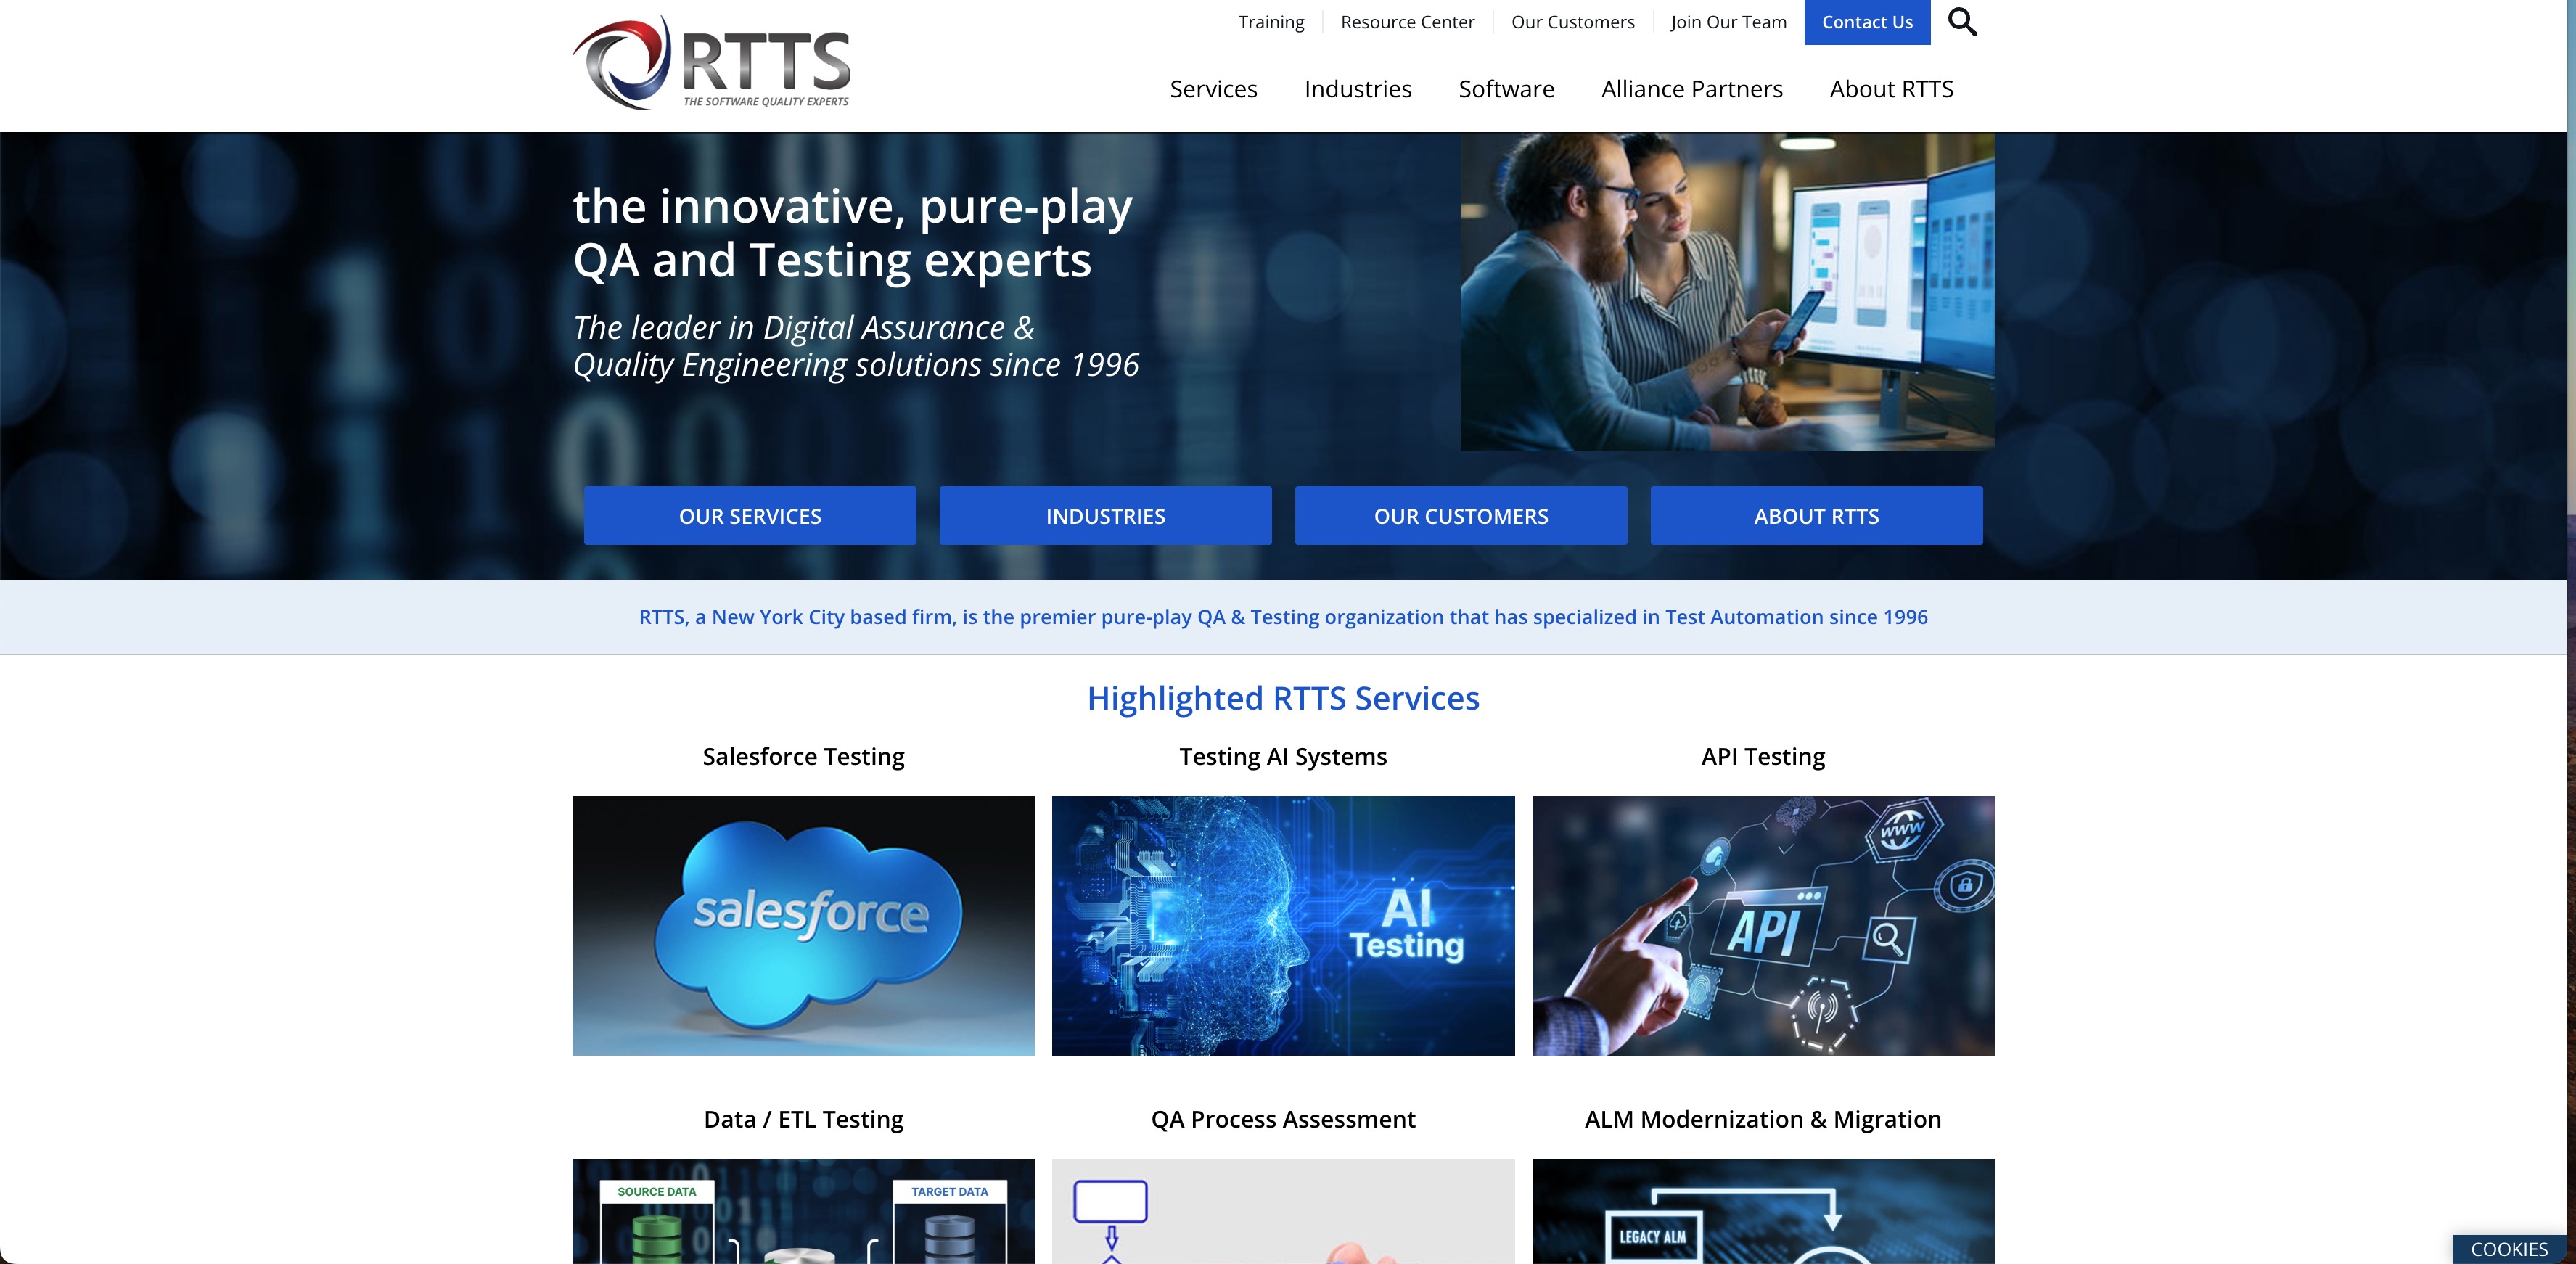Click the OUR SERVICES button

click(x=750, y=516)
